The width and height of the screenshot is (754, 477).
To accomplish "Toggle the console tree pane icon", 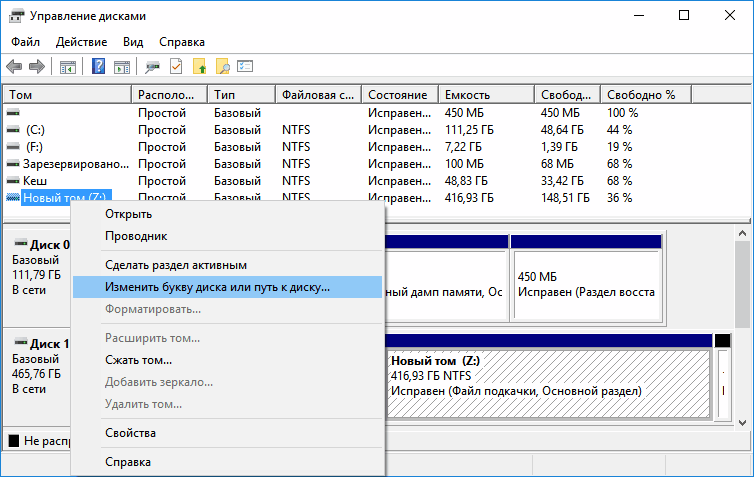I will (68, 67).
